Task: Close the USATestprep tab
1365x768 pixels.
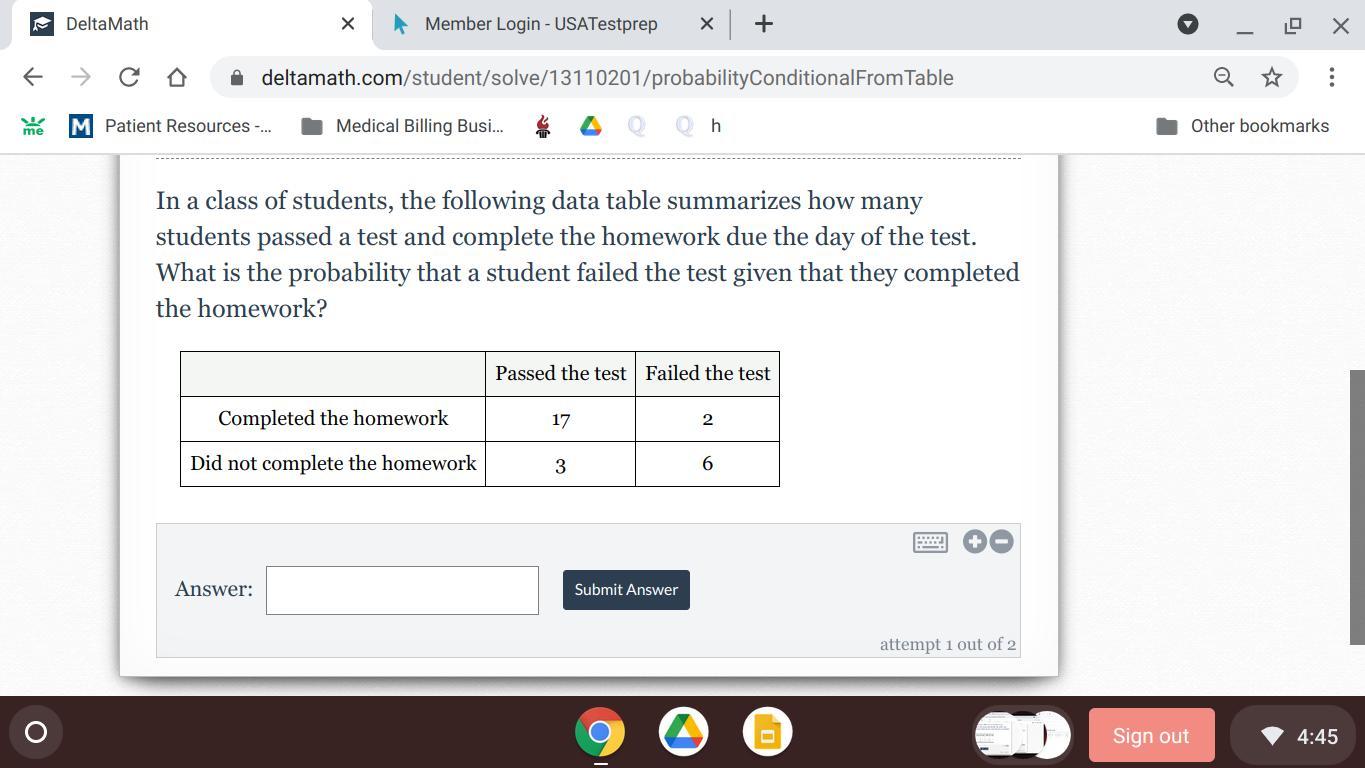Action: [x=707, y=24]
